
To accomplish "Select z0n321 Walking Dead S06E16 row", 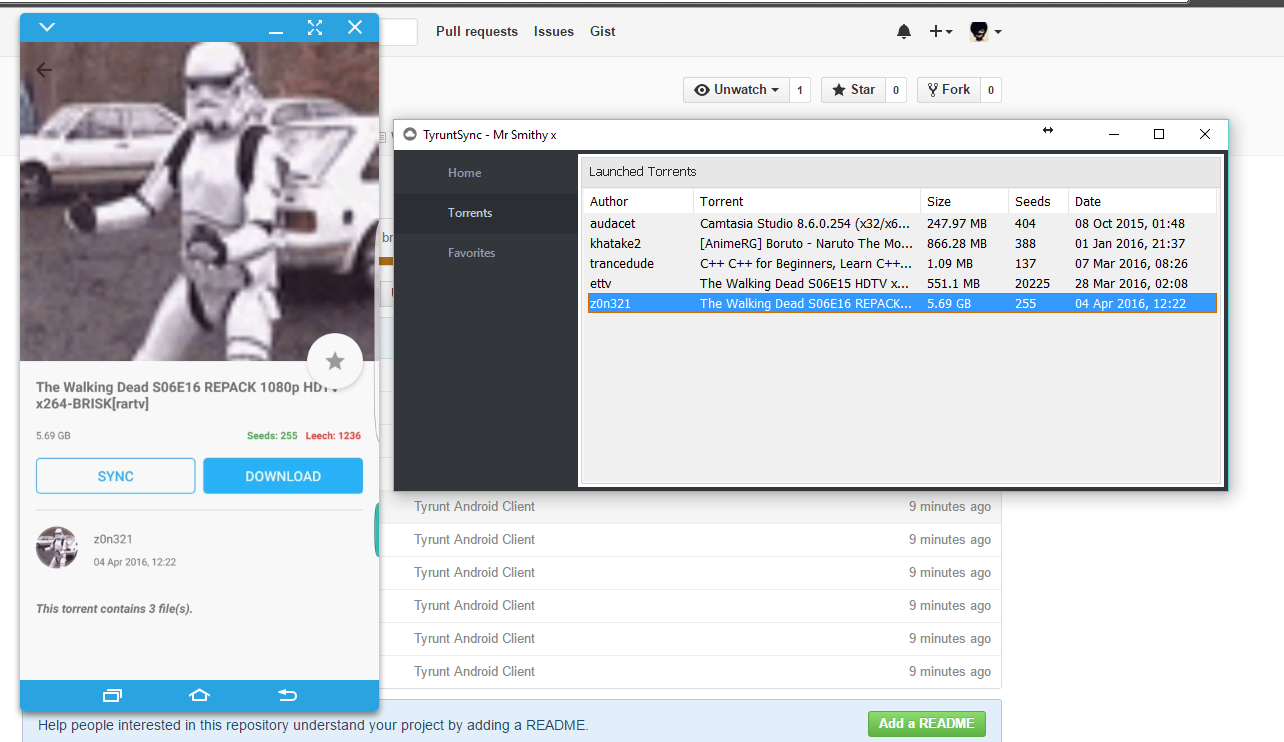I will [x=902, y=303].
